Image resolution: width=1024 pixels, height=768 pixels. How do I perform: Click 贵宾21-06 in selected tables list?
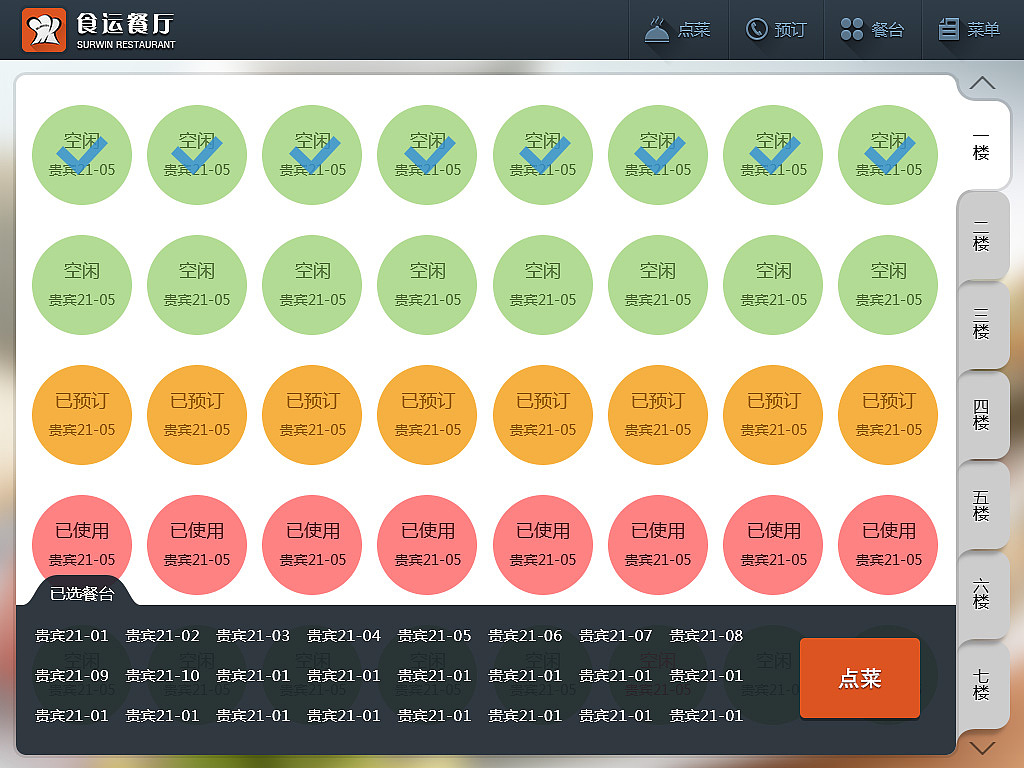[525, 635]
